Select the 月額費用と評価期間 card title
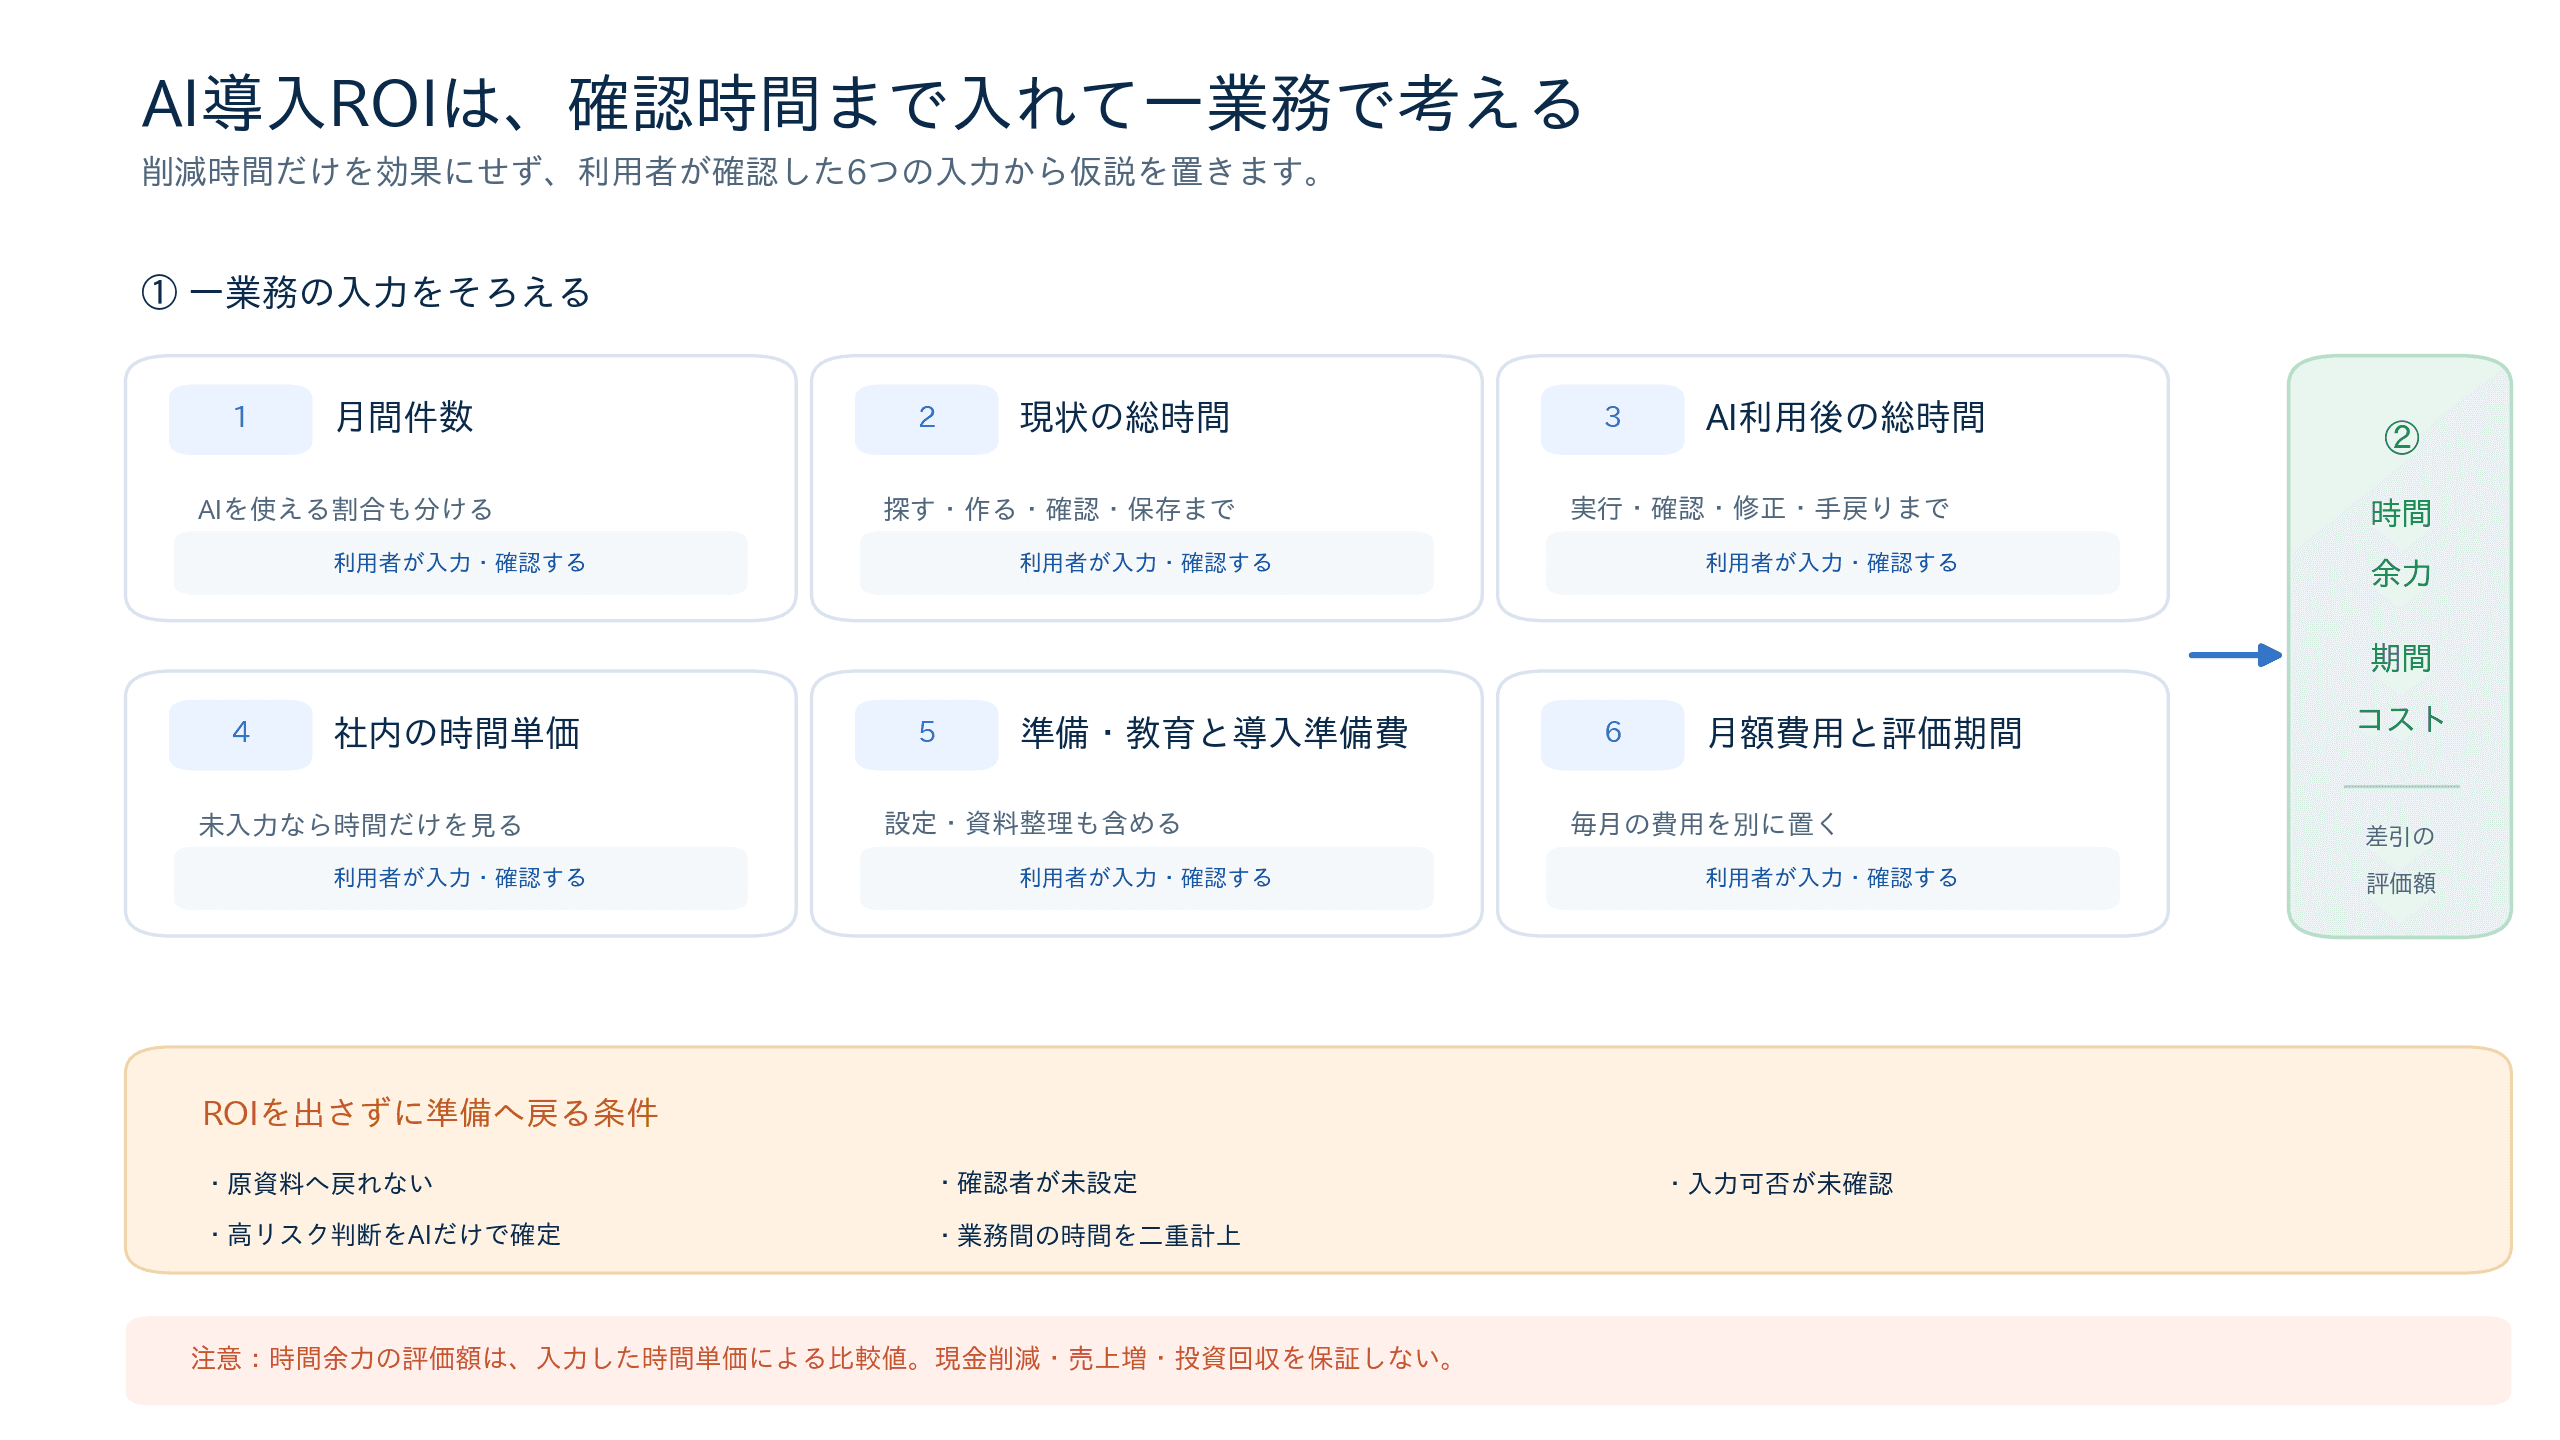The image size is (2560, 1440). (1864, 733)
